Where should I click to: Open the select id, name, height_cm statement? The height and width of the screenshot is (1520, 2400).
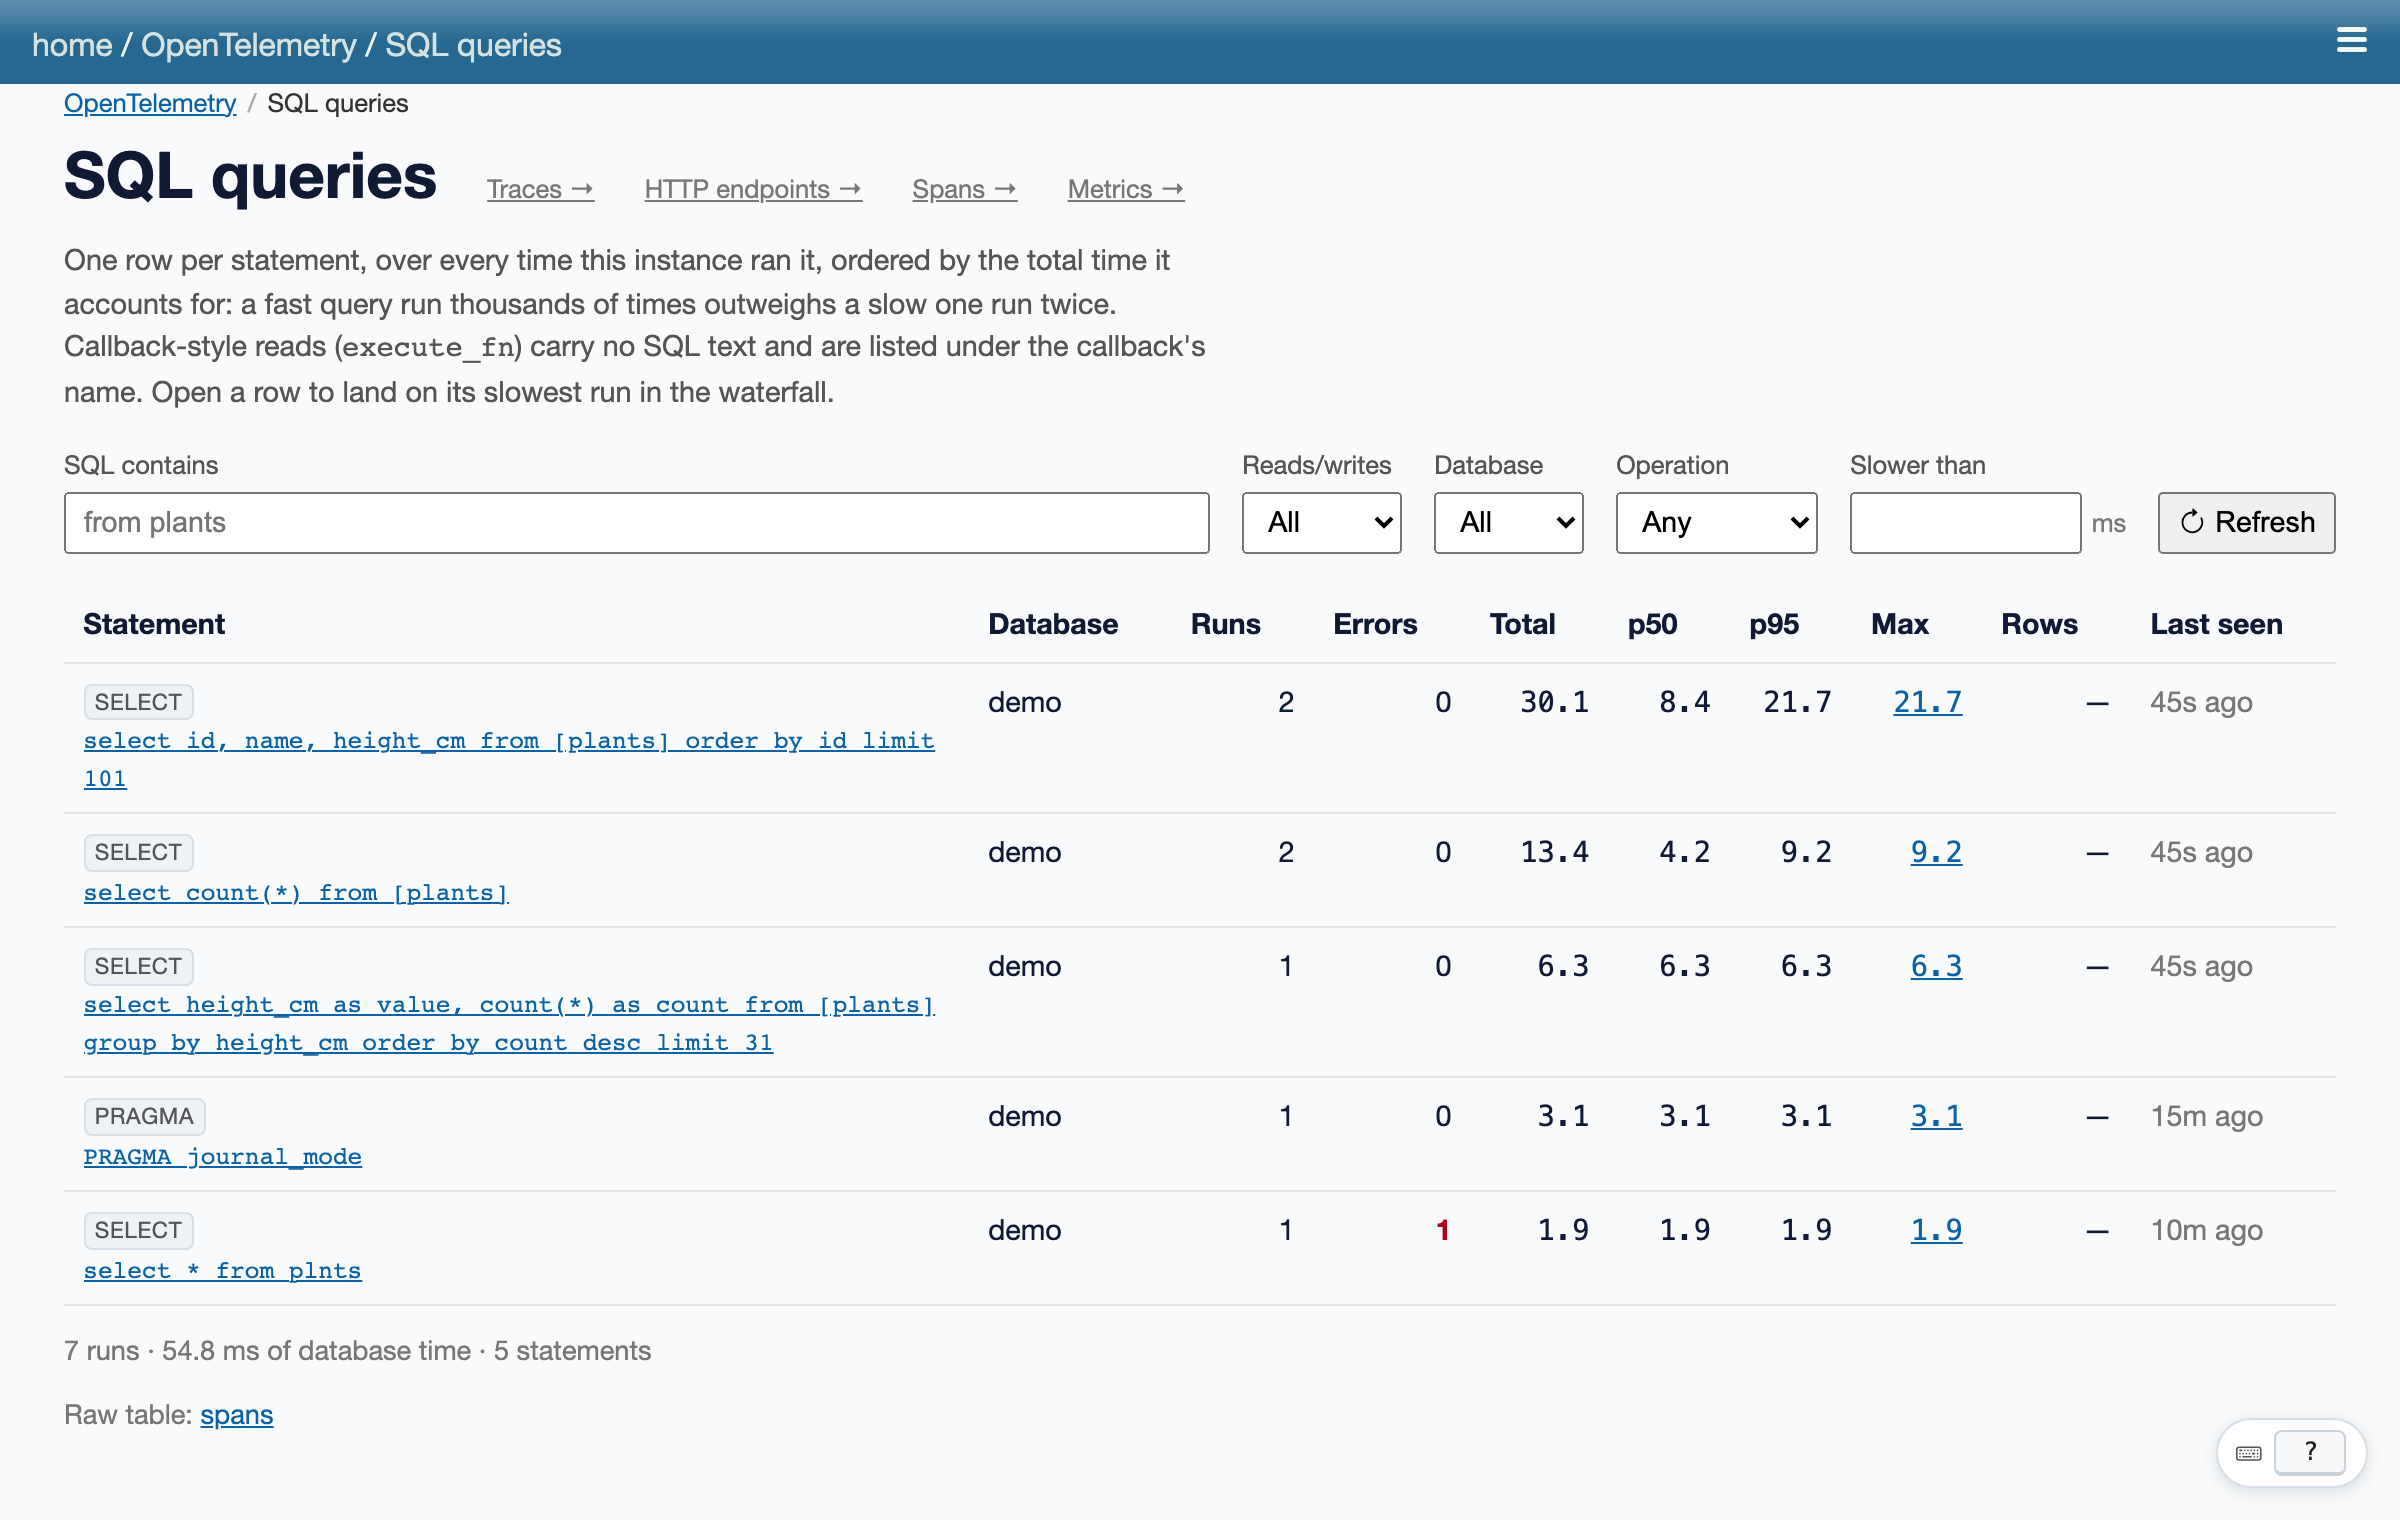[x=509, y=759]
